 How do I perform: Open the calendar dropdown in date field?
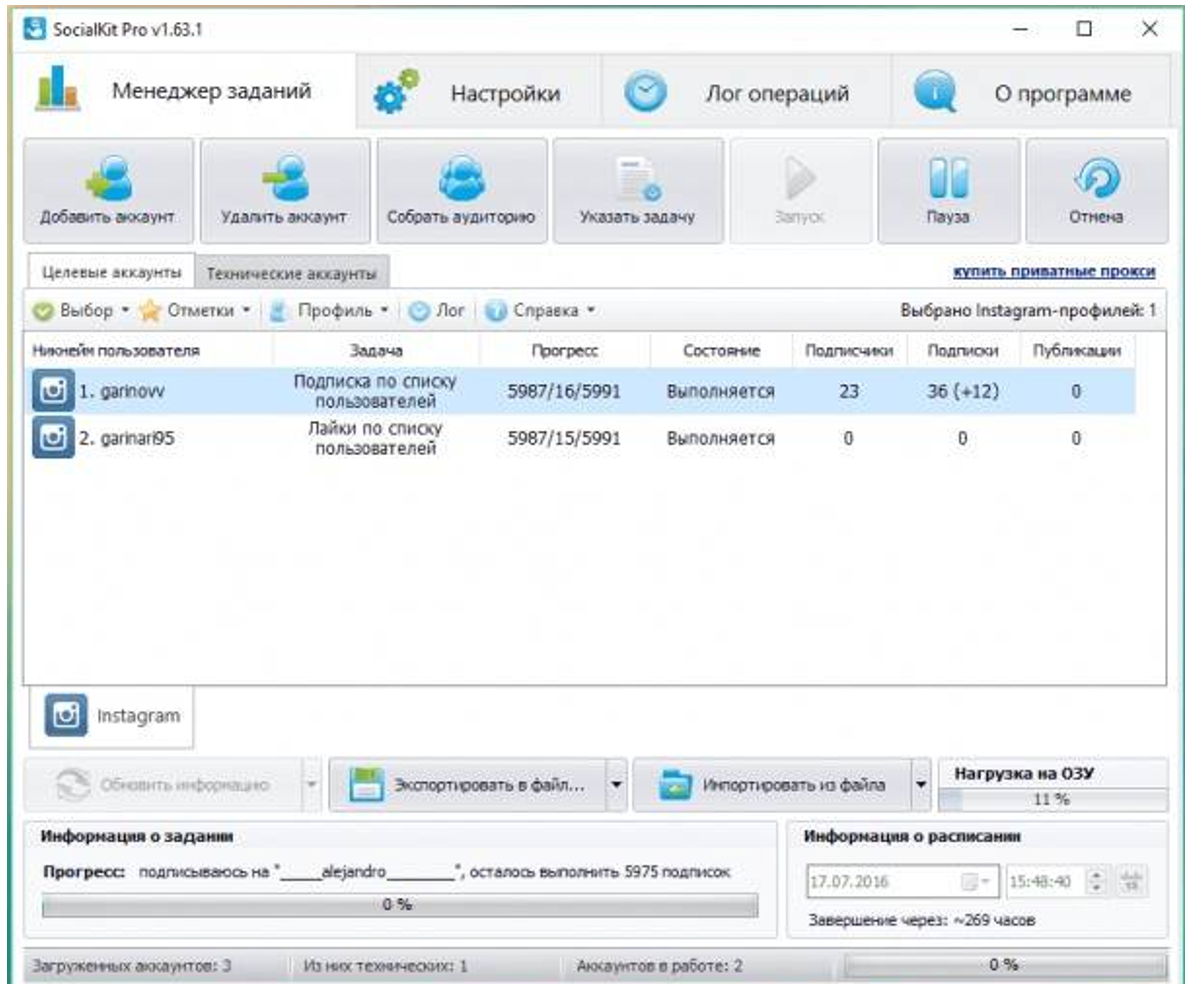[977, 881]
